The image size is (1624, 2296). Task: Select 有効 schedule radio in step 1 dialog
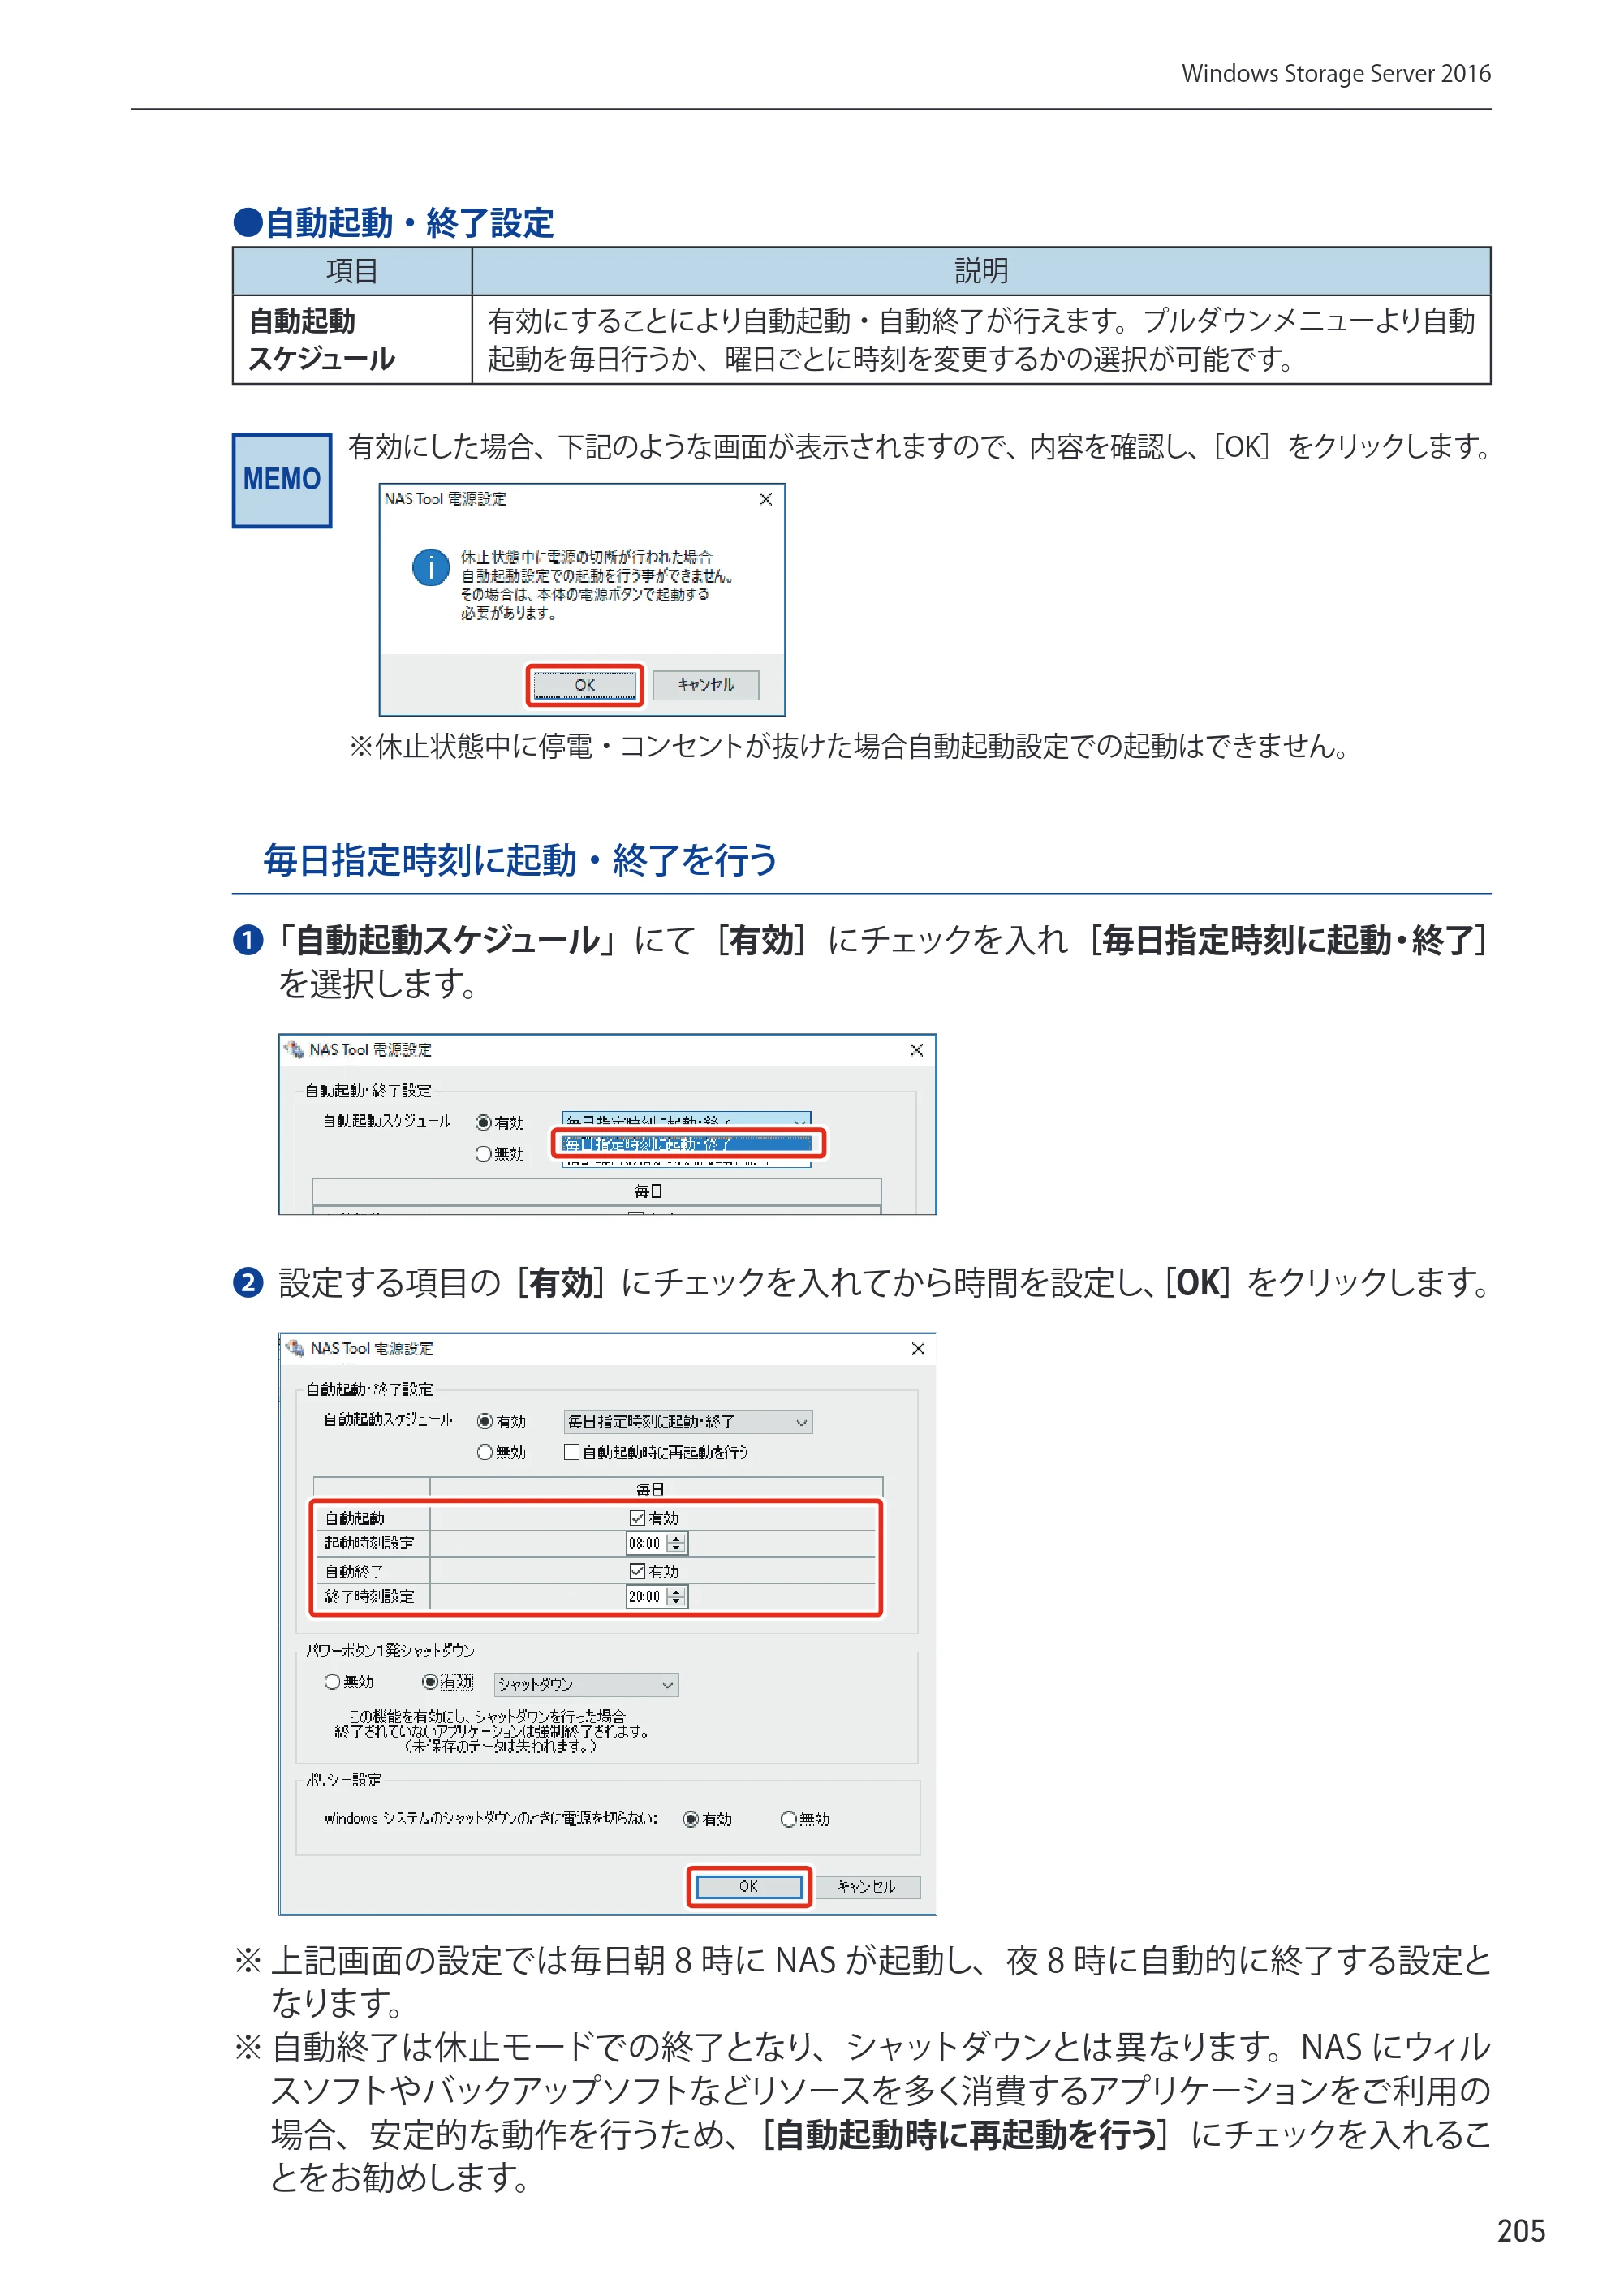(484, 1123)
